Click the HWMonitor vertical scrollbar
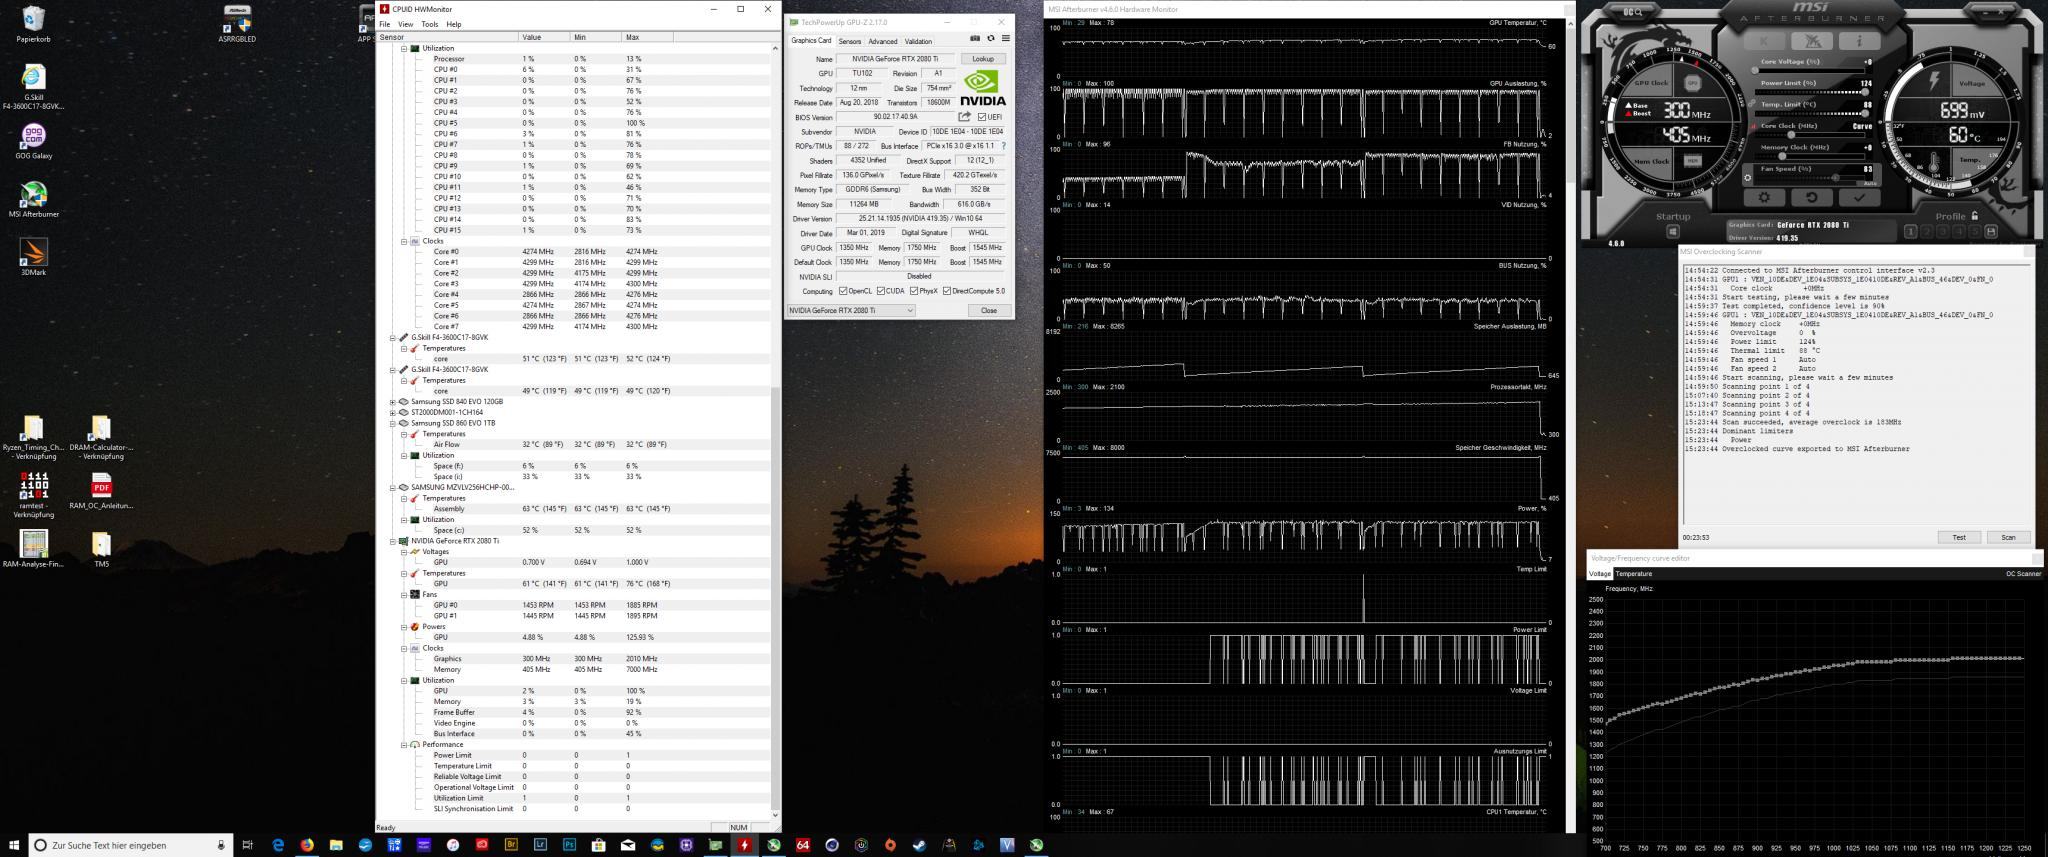 775,431
